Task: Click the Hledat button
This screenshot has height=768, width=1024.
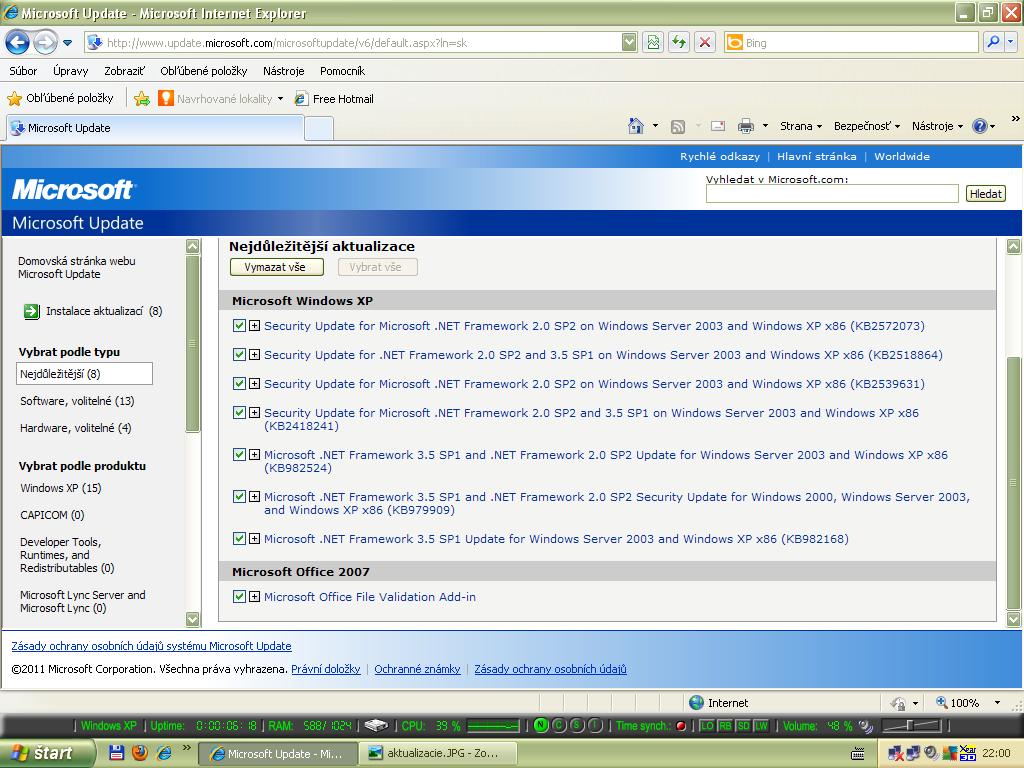Action: click(985, 193)
